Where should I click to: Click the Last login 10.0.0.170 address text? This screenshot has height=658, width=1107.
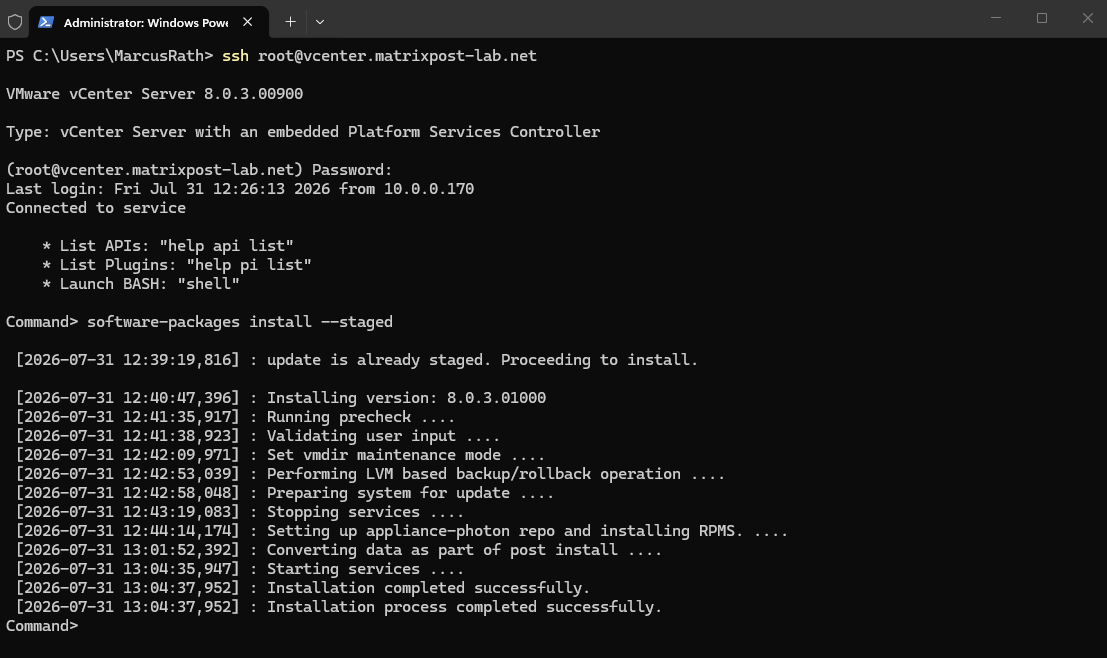coord(429,189)
